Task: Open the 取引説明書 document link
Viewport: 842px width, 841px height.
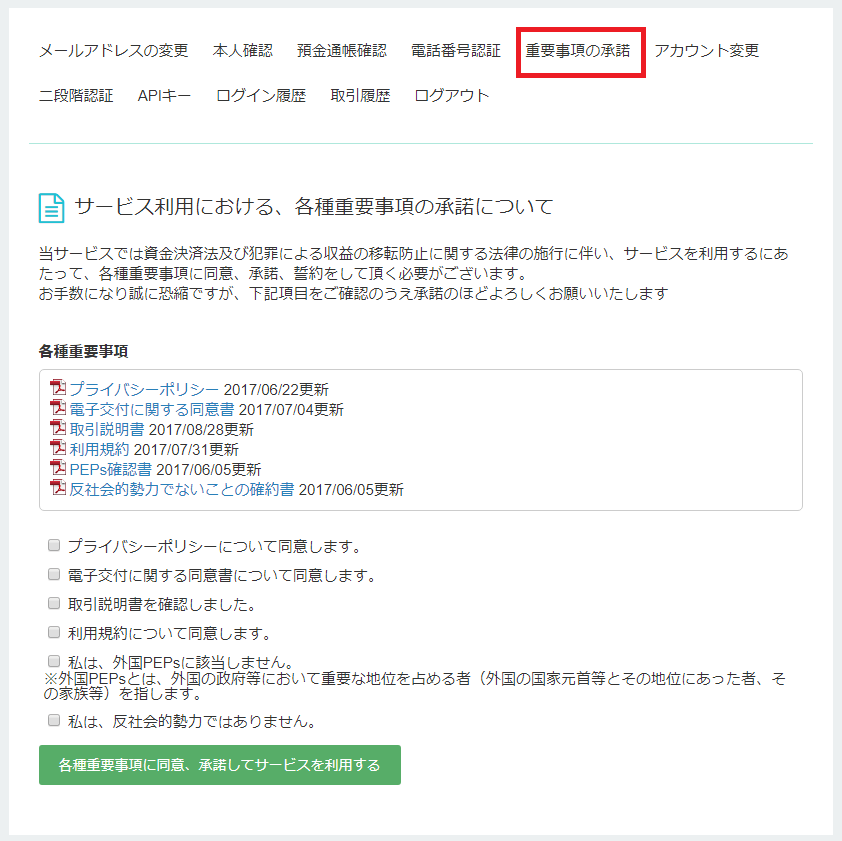Action: click(x=106, y=429)
